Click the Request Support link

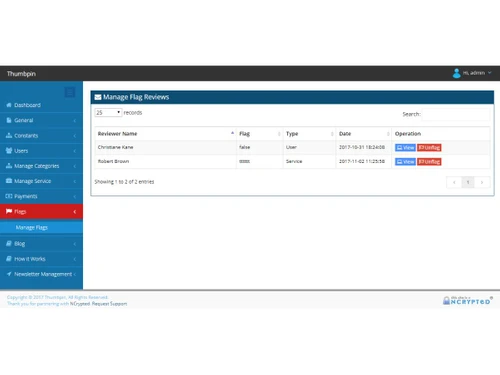pyautogui.click(x=109, y=304)
